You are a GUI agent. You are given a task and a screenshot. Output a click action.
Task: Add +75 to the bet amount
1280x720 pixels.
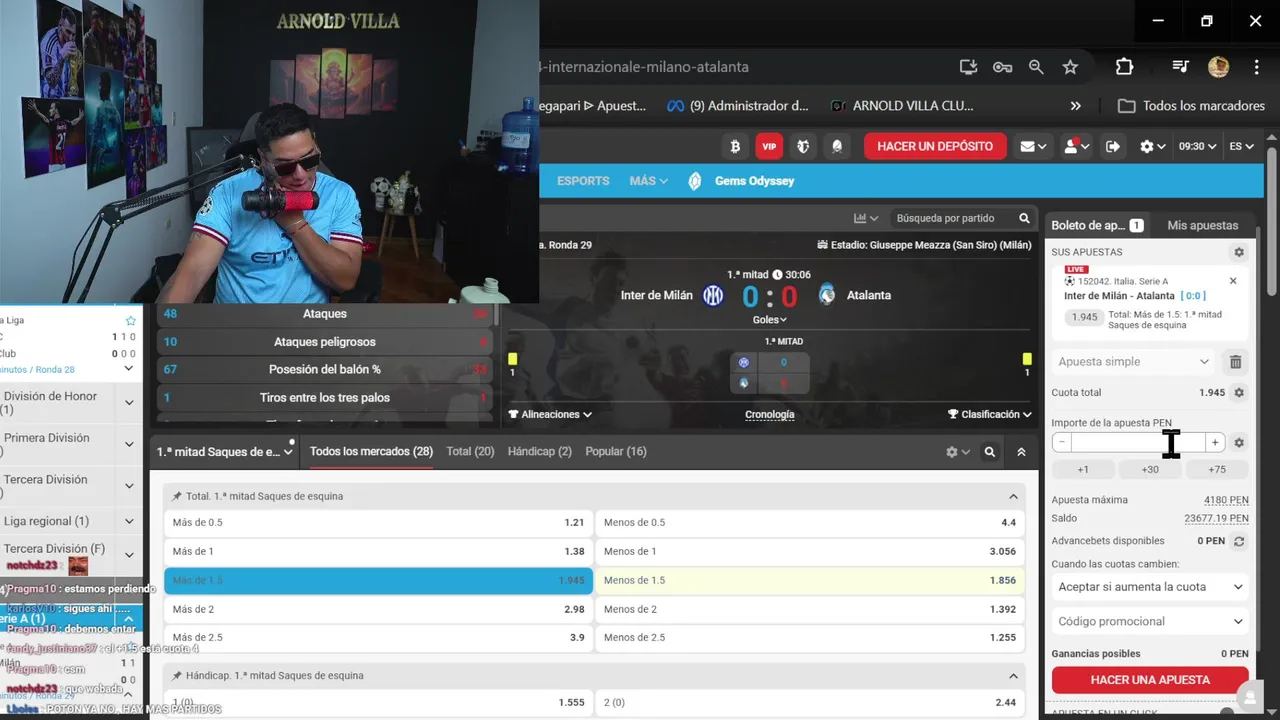click(1217, 469)
